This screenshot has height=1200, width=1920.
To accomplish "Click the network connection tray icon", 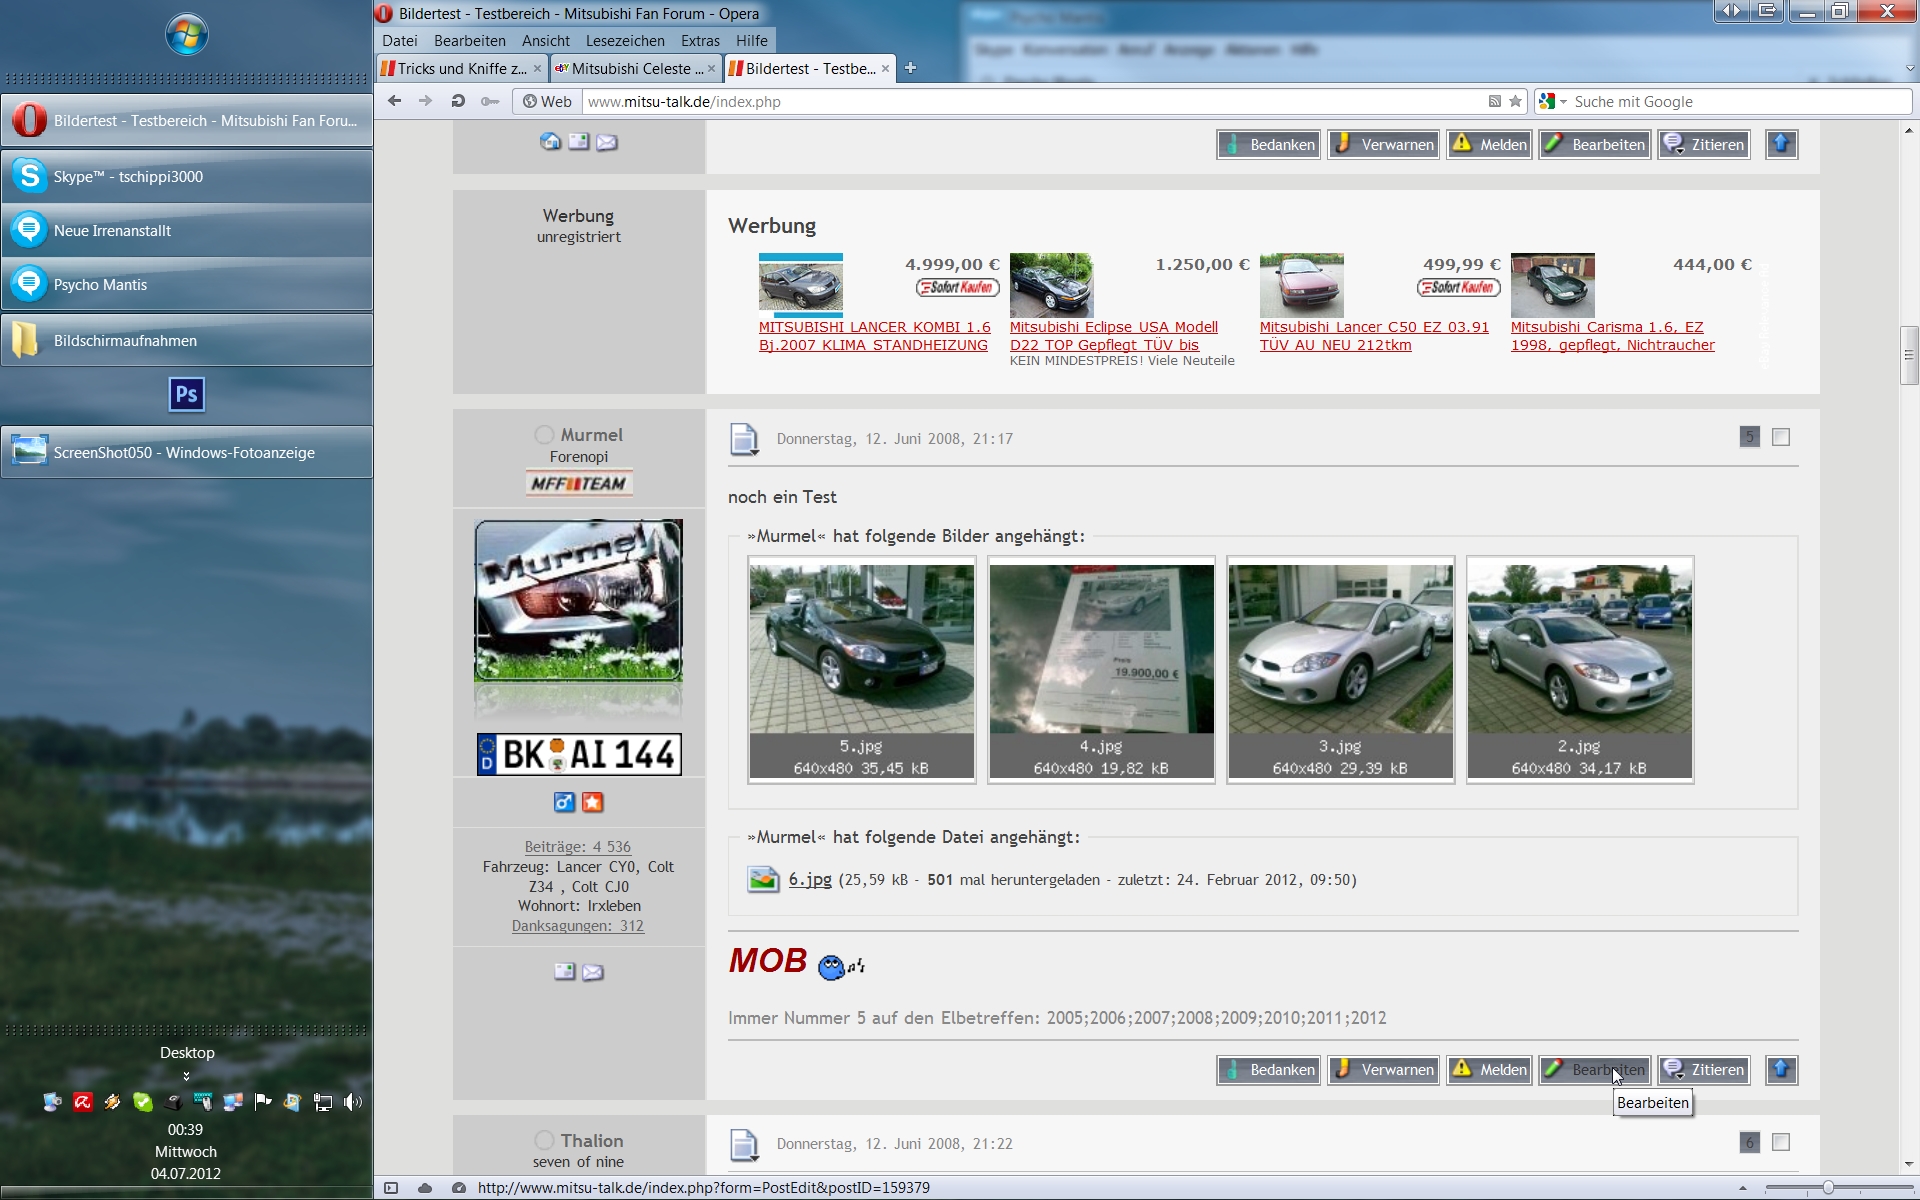I will (x=323, y=1102).
